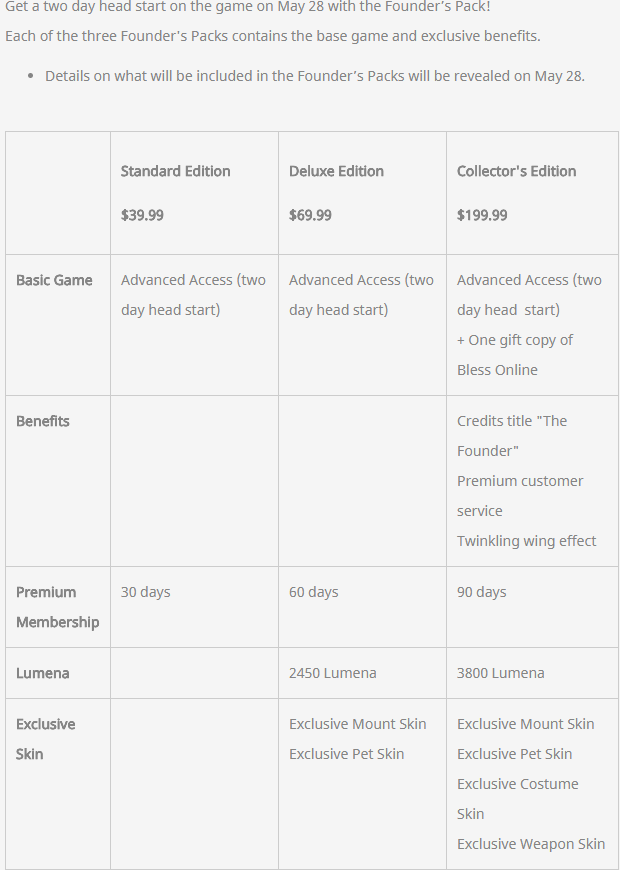Image resolution: width=620 pixels, height=870 pixels.
Task: Click the 30 days membership cell
Action: [146, 592]
